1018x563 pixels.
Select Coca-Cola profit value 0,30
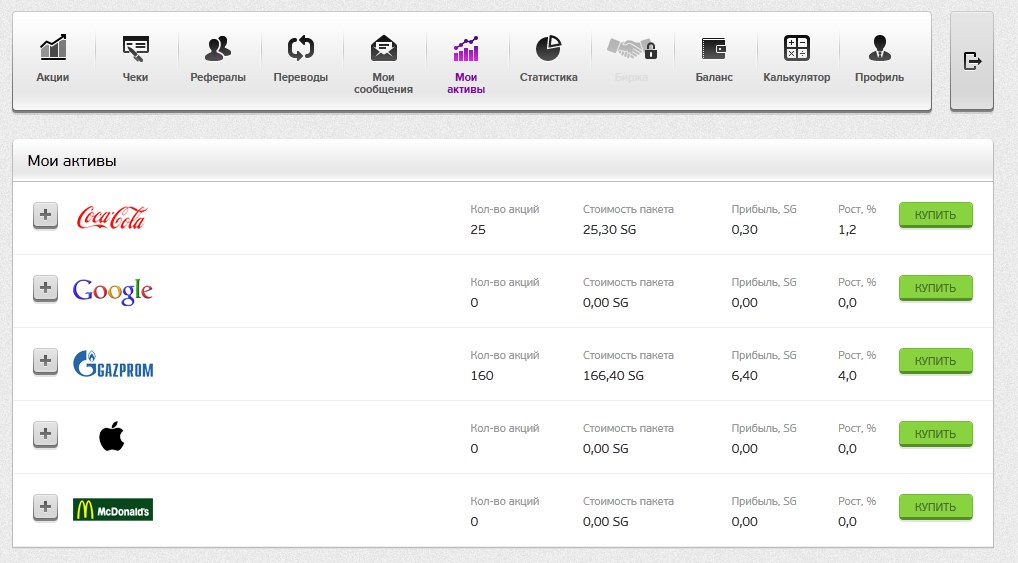(745, 230)
